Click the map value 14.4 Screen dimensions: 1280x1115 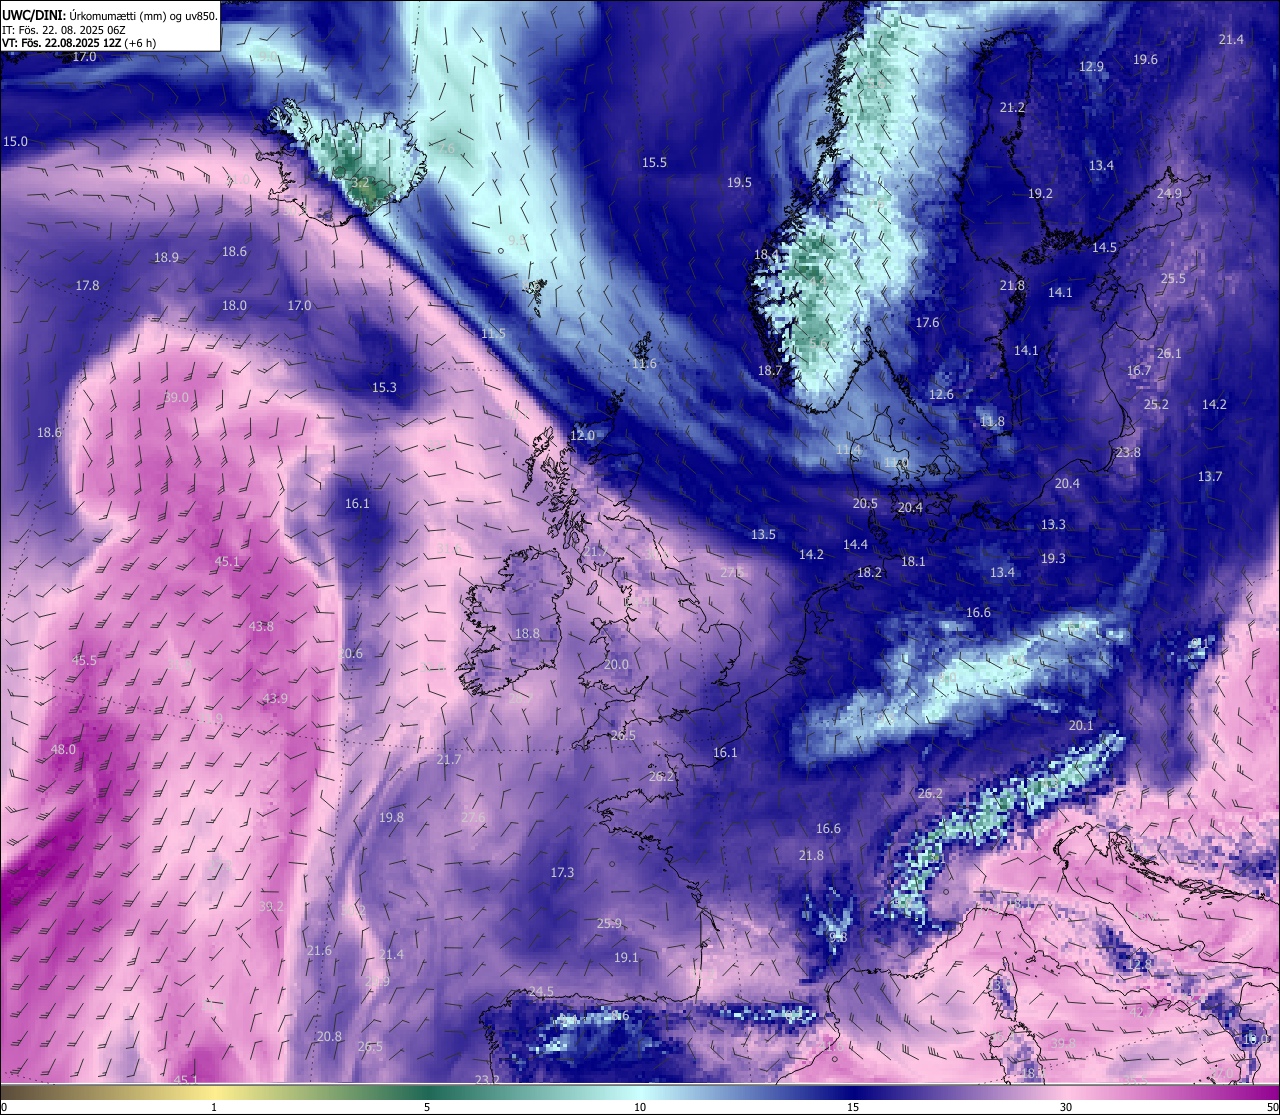tap(855, 545)
